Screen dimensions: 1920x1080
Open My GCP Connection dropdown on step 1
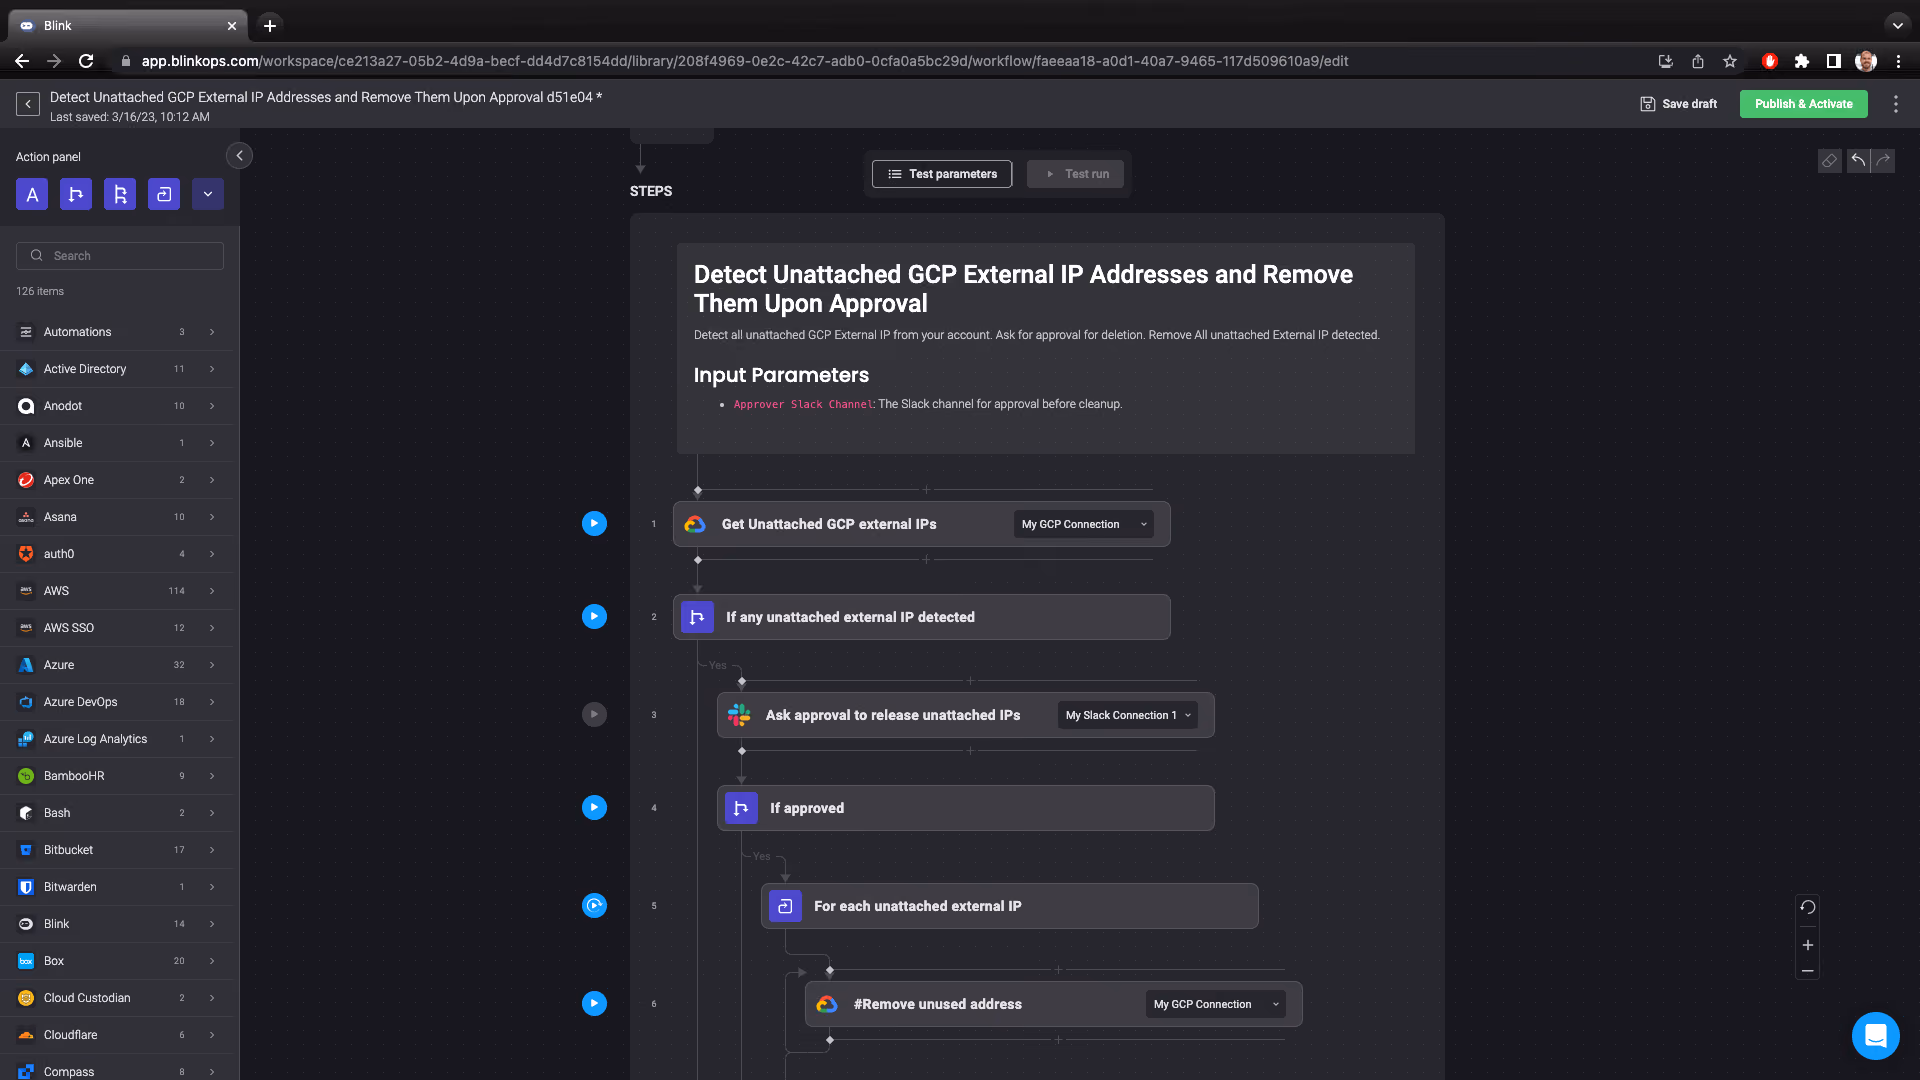[1083, 524]
